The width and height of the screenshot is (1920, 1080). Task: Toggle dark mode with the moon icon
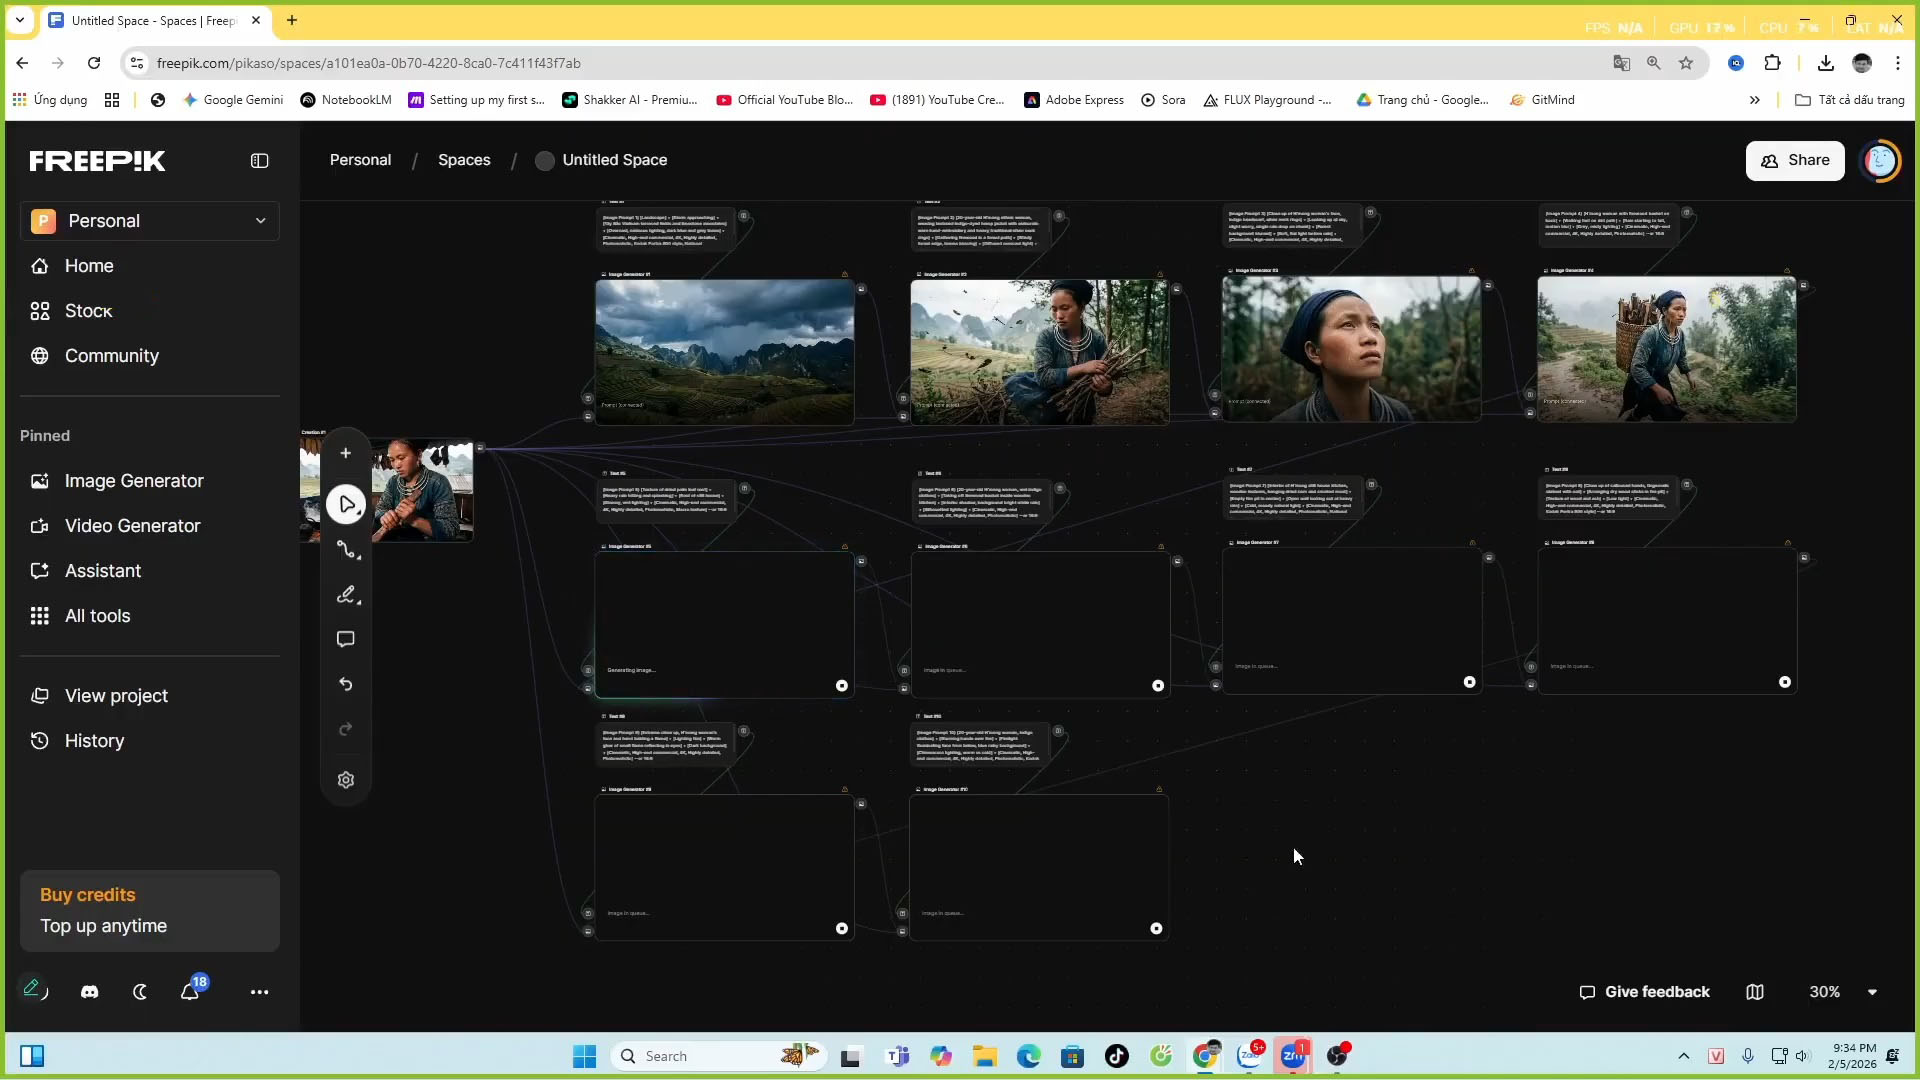pos(139,991)
